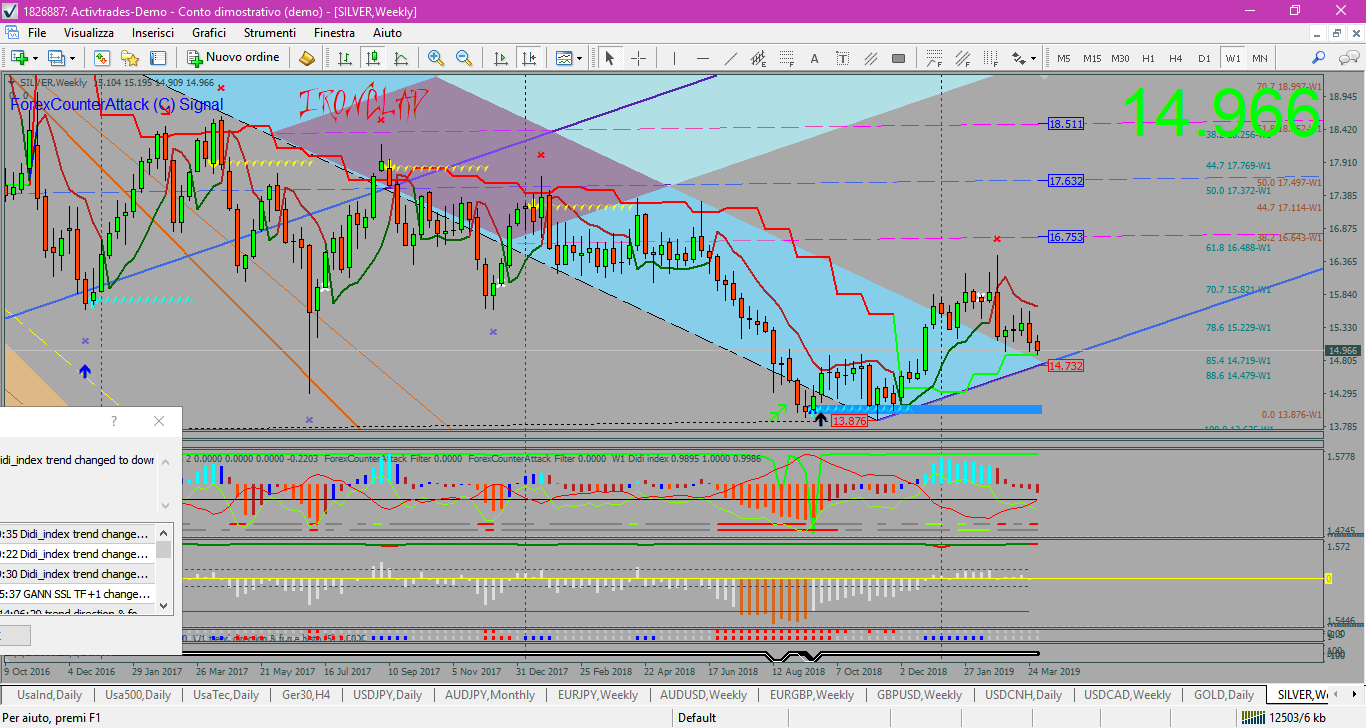Screen dimensions: 1366x728
Task: Open the Grafici menu
Action: pyautogui.click(x=209, y=33)
